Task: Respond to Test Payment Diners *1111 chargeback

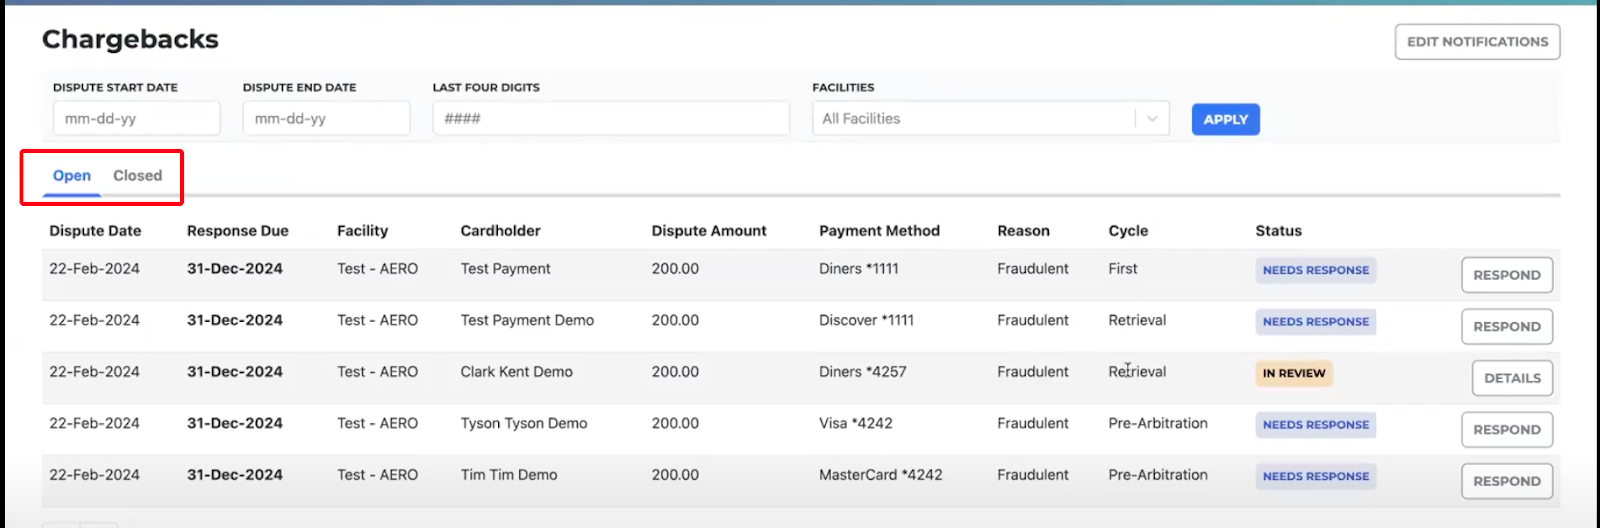Action: 1506,275
